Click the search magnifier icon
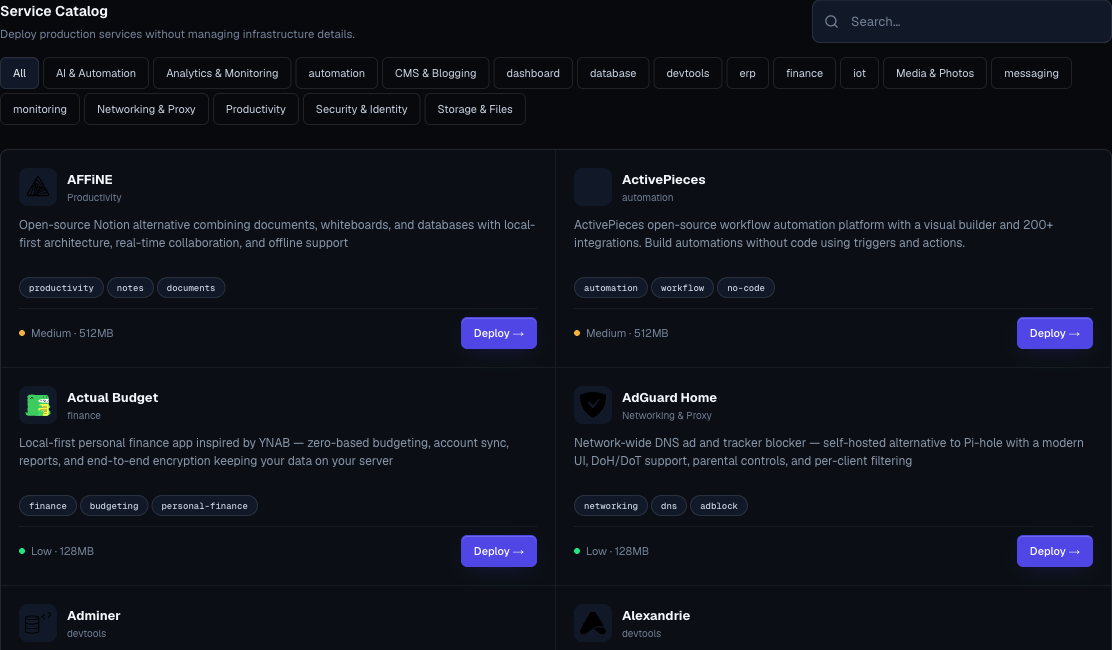The height and width of the screenshot is (650, 1112). [x=831, y=22]
